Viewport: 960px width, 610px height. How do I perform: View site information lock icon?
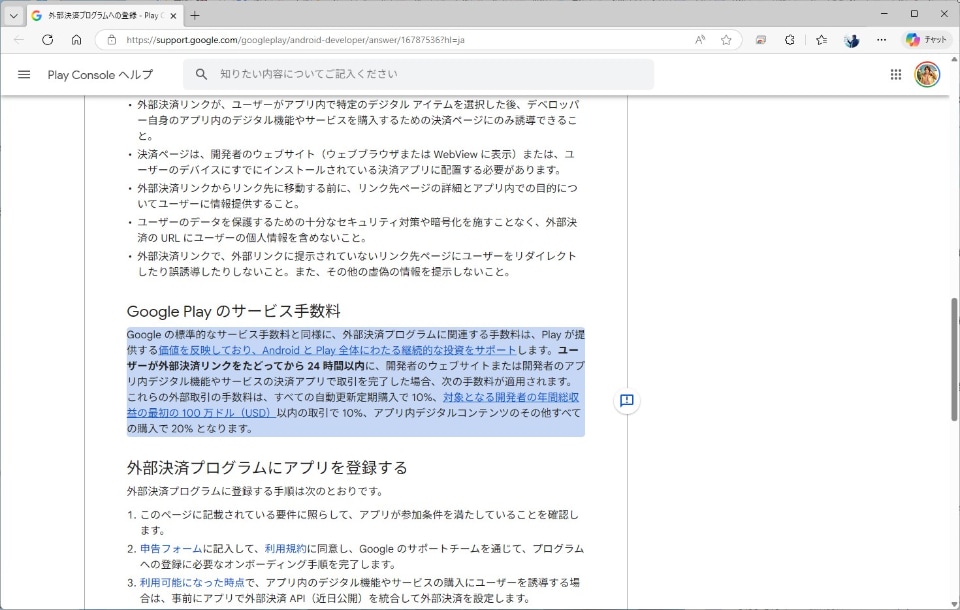click(x=111, y=40)
